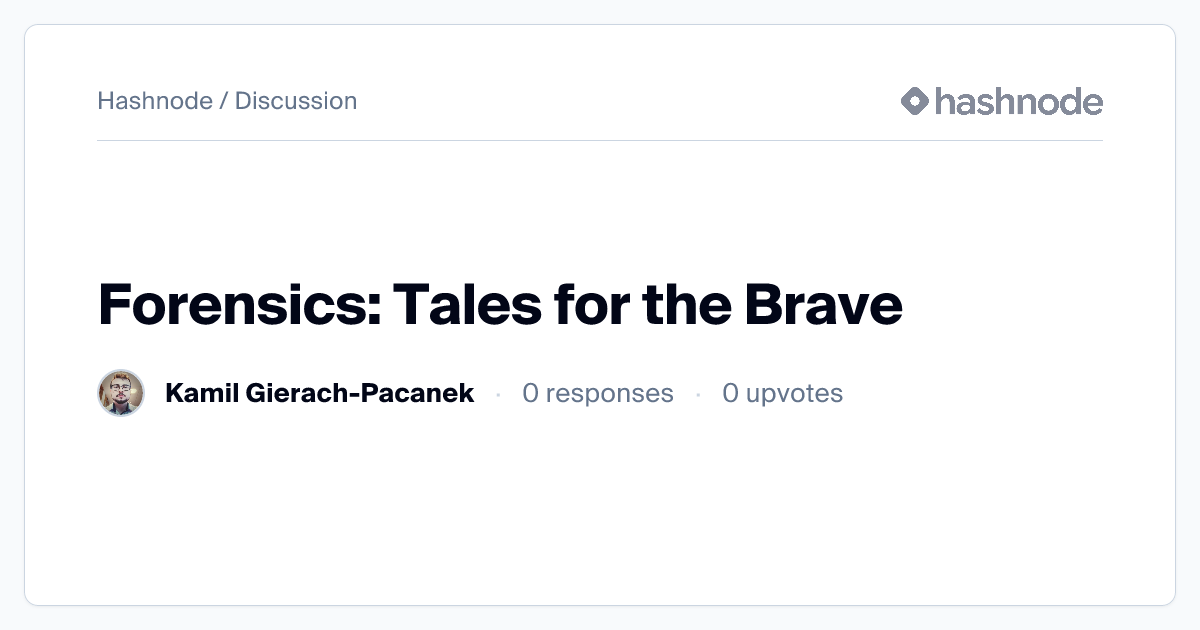1200x630 pixels.
Task: Click the slash separator in breadcrumb
Action: [224, 101]
